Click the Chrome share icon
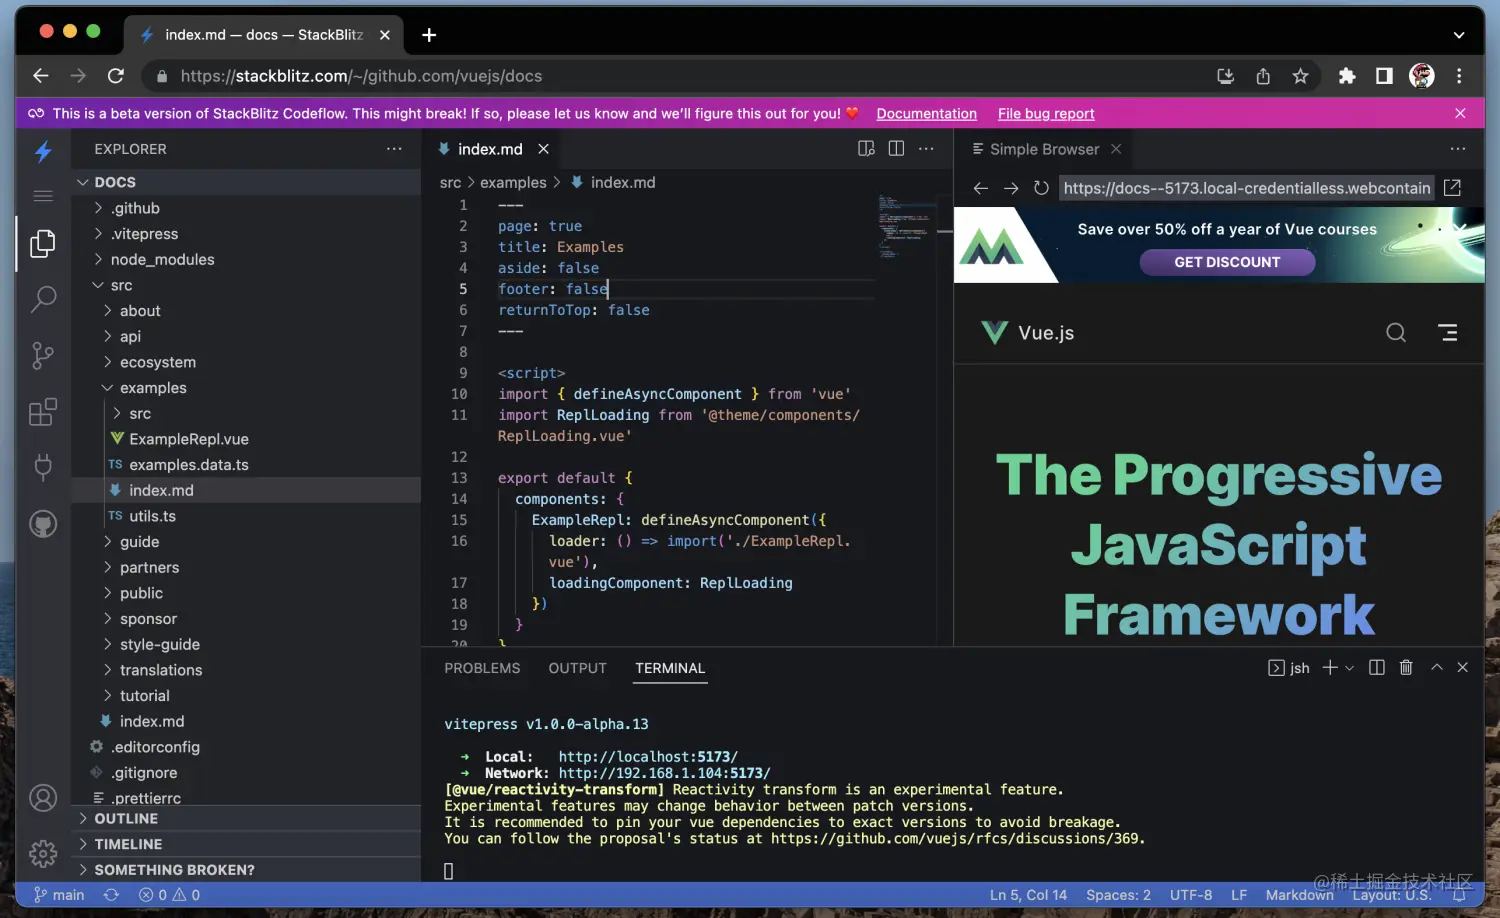 pyautogui.click(x=1263, y=76)
